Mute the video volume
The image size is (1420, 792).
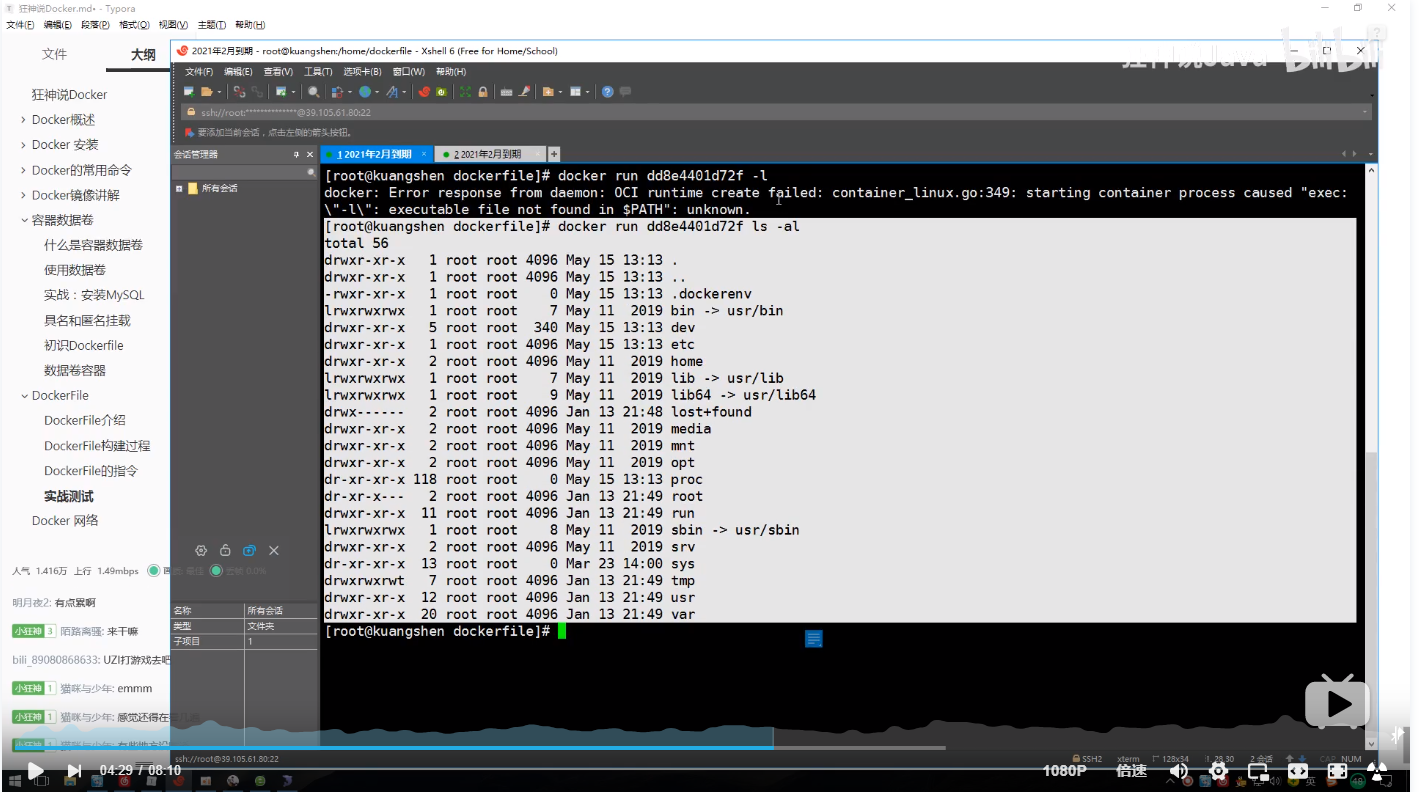click(1179, 770)
